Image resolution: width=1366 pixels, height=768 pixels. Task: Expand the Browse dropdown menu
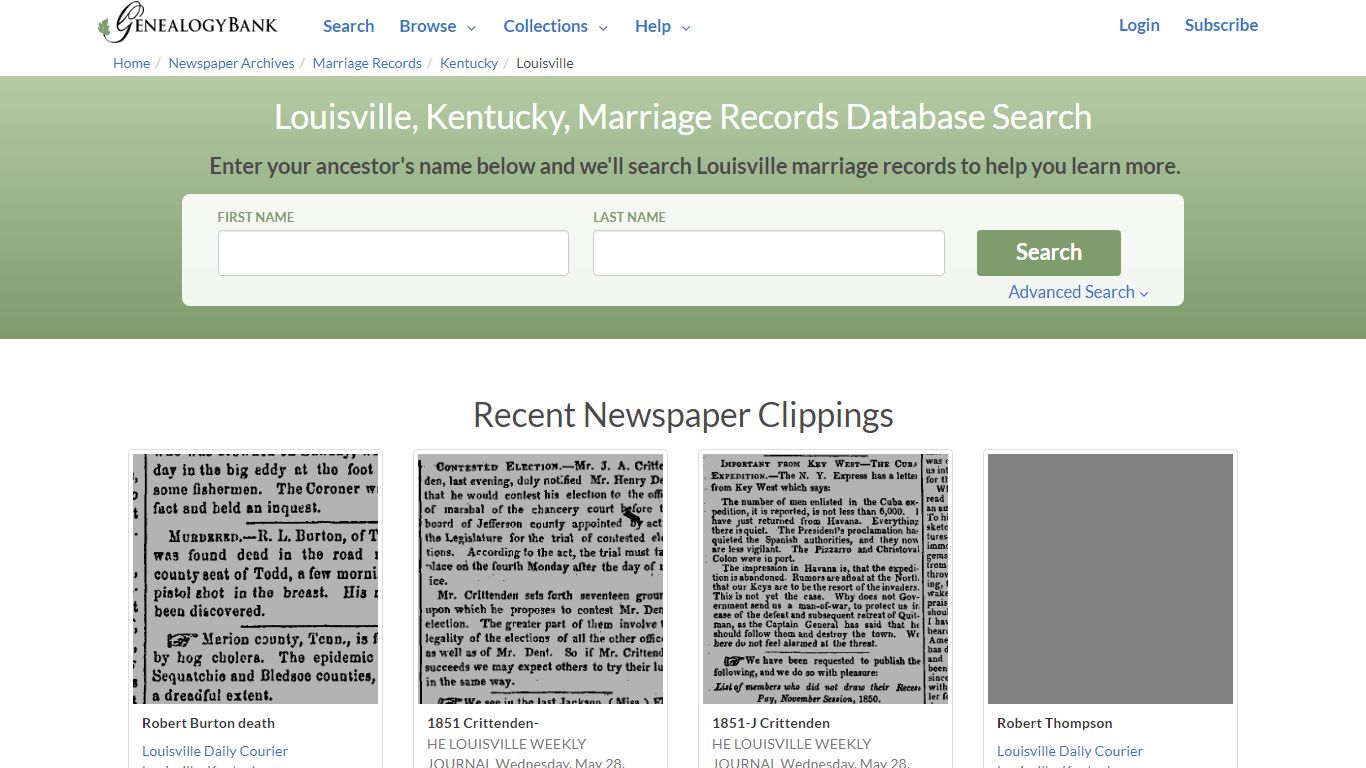coord(438,26)
